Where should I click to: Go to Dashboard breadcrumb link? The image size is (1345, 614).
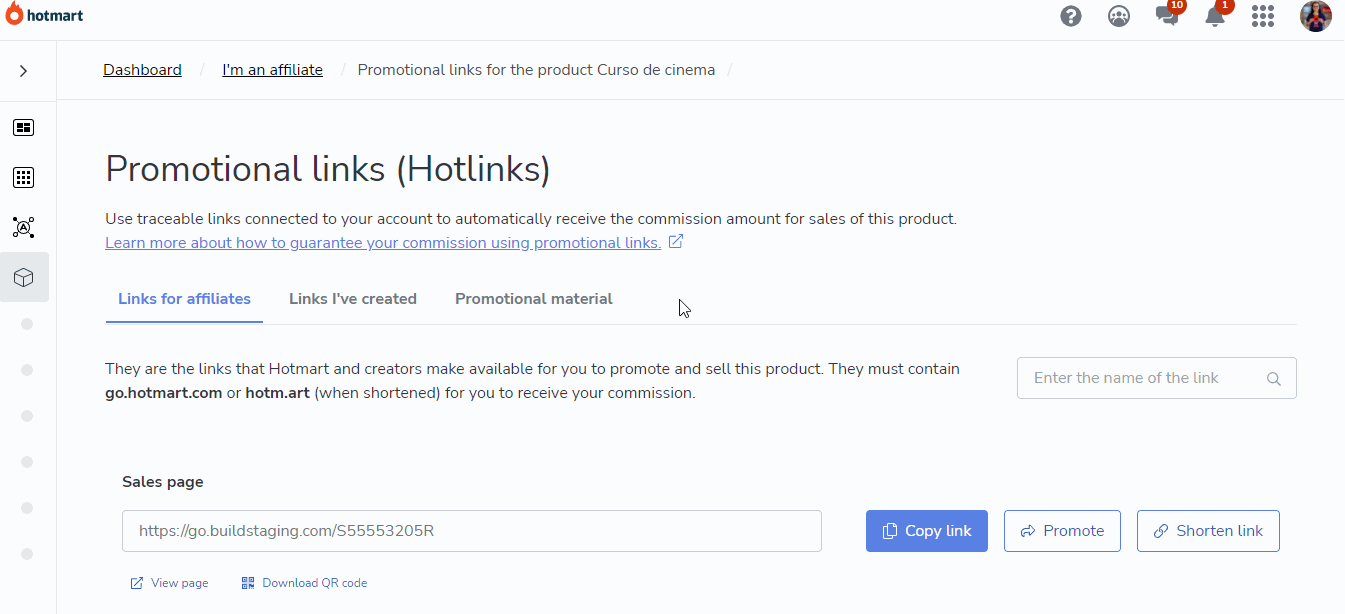[142, 70]
